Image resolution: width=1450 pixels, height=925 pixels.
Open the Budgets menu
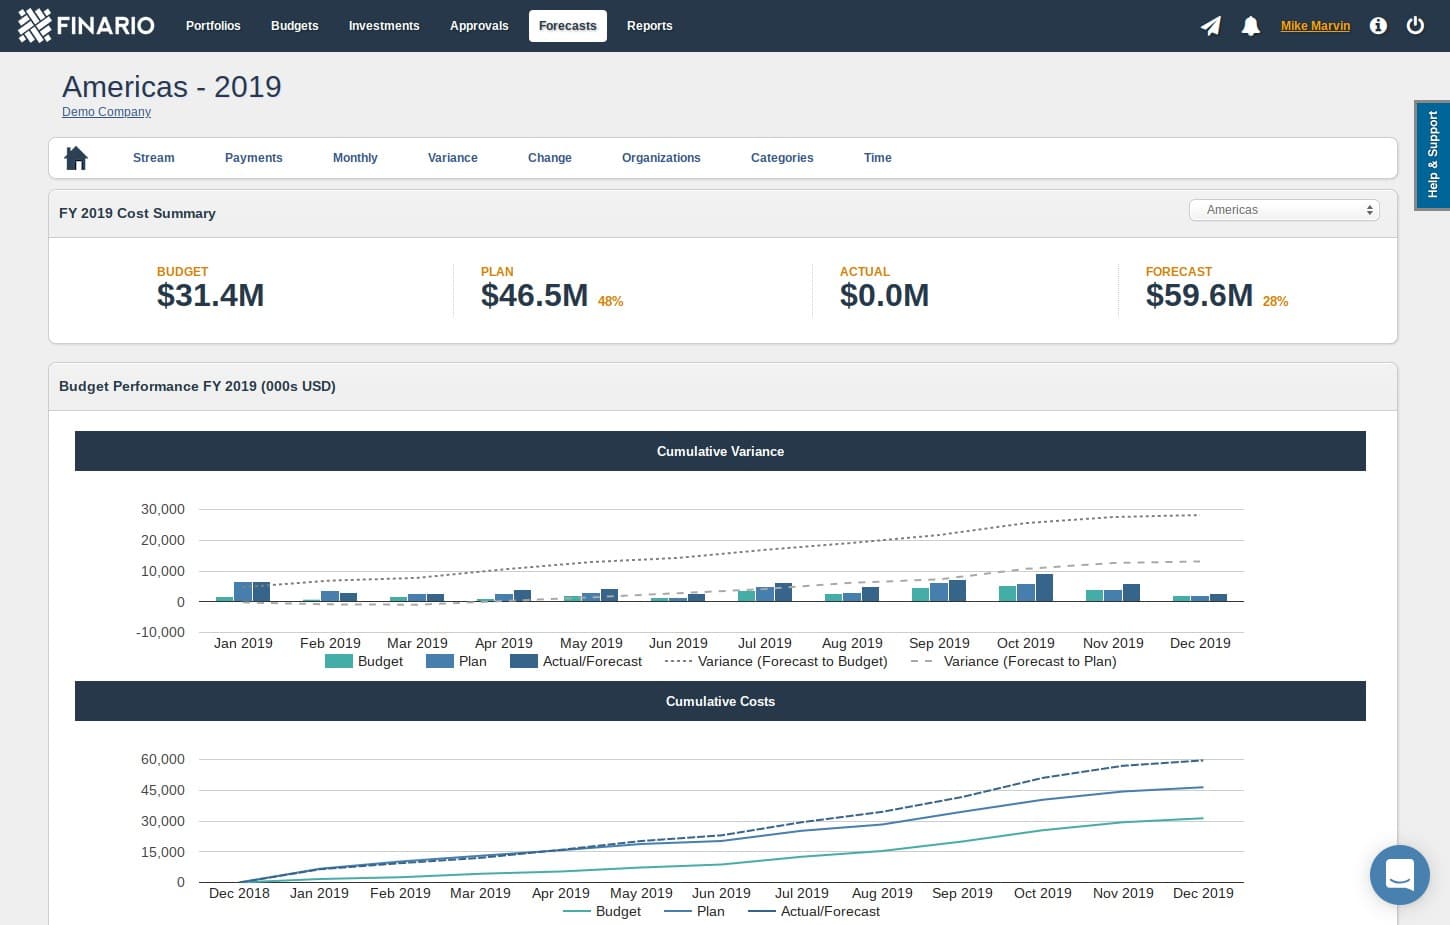pos(295,26)
